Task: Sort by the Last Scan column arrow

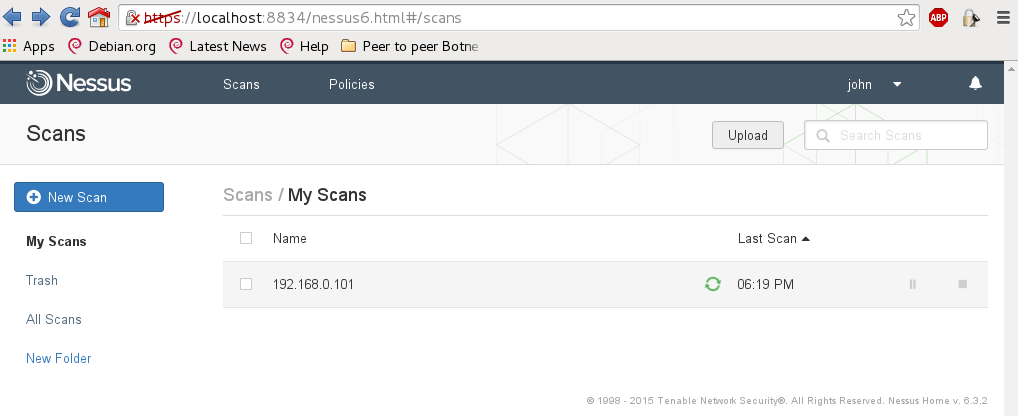Action: click(x=806, y=239)
